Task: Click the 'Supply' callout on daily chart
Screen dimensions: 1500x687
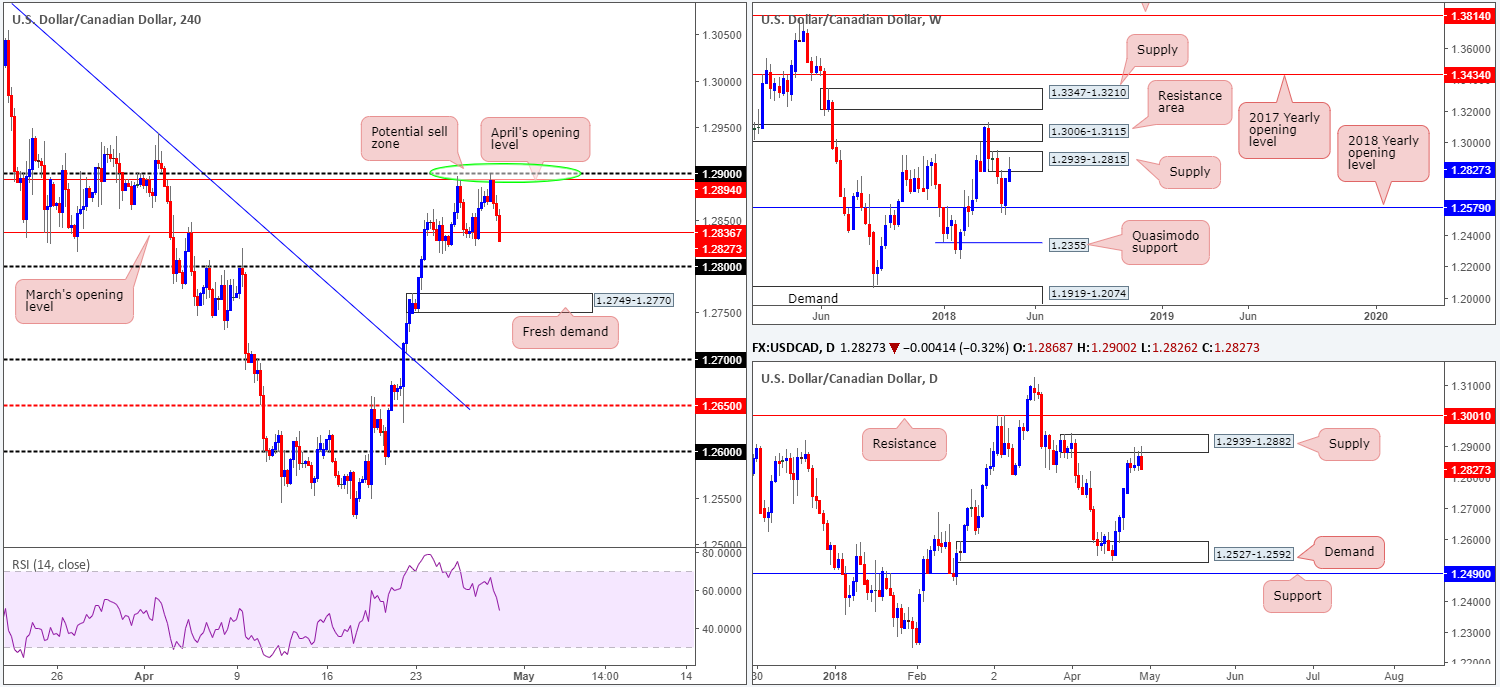Action: tap(1350, 443)
